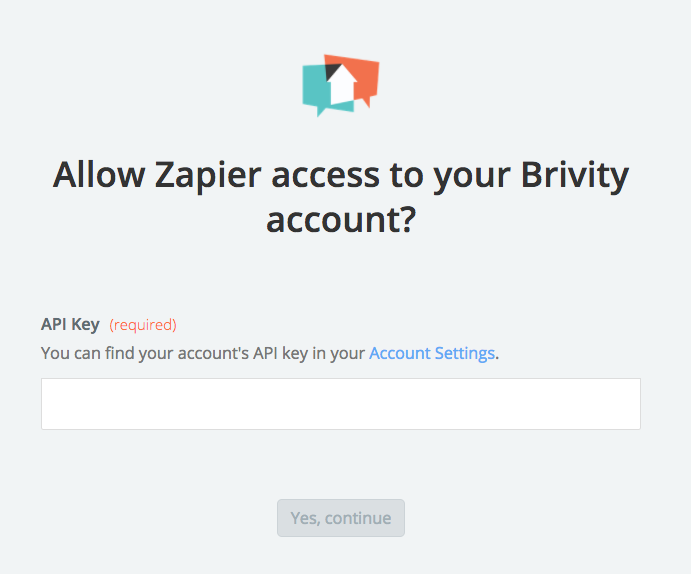Screen dimensions: 691x574
Task: Open the Account Settings link
Action: click(432, 353)
